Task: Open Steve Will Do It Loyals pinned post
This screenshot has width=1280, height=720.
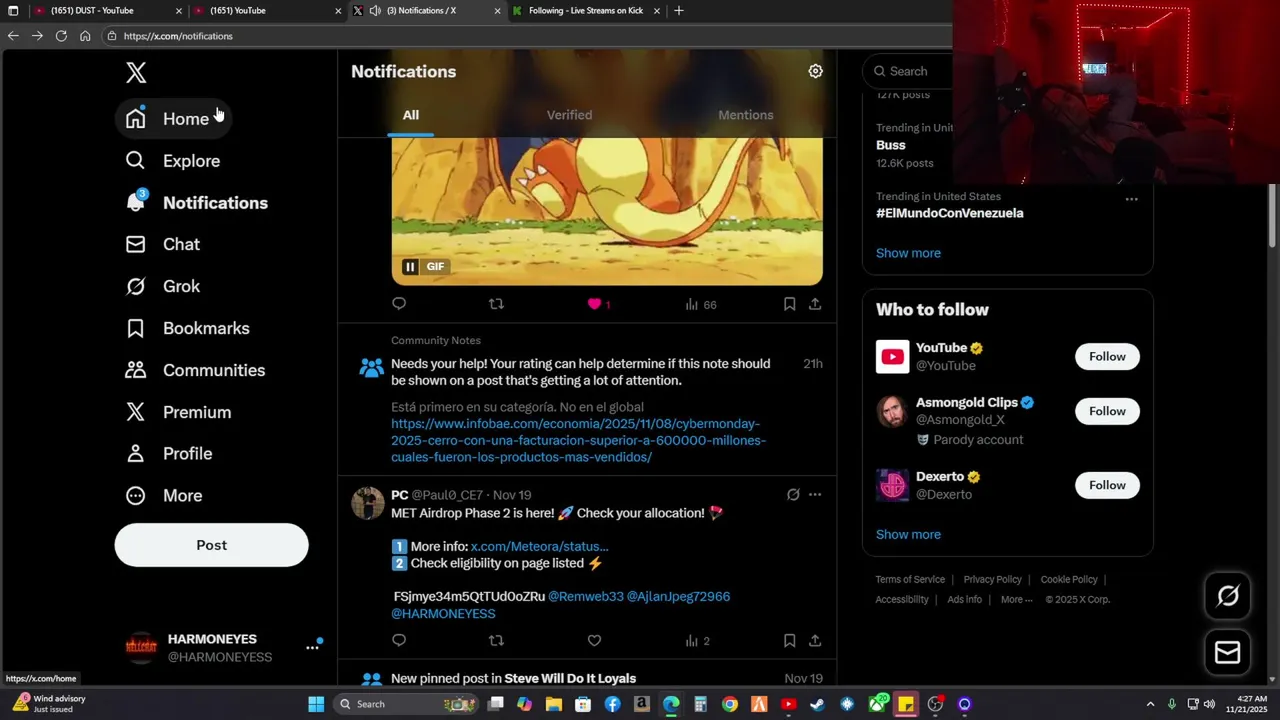Action: 513,679
